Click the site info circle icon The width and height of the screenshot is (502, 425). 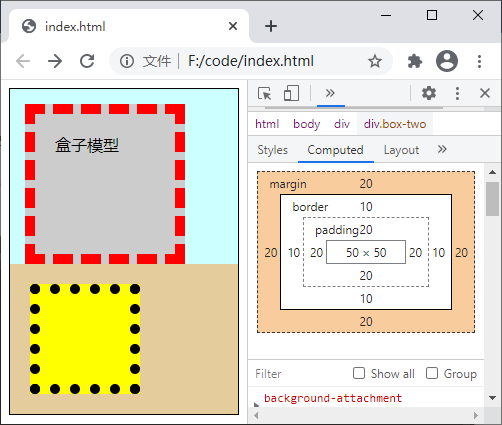coord(127,61)
